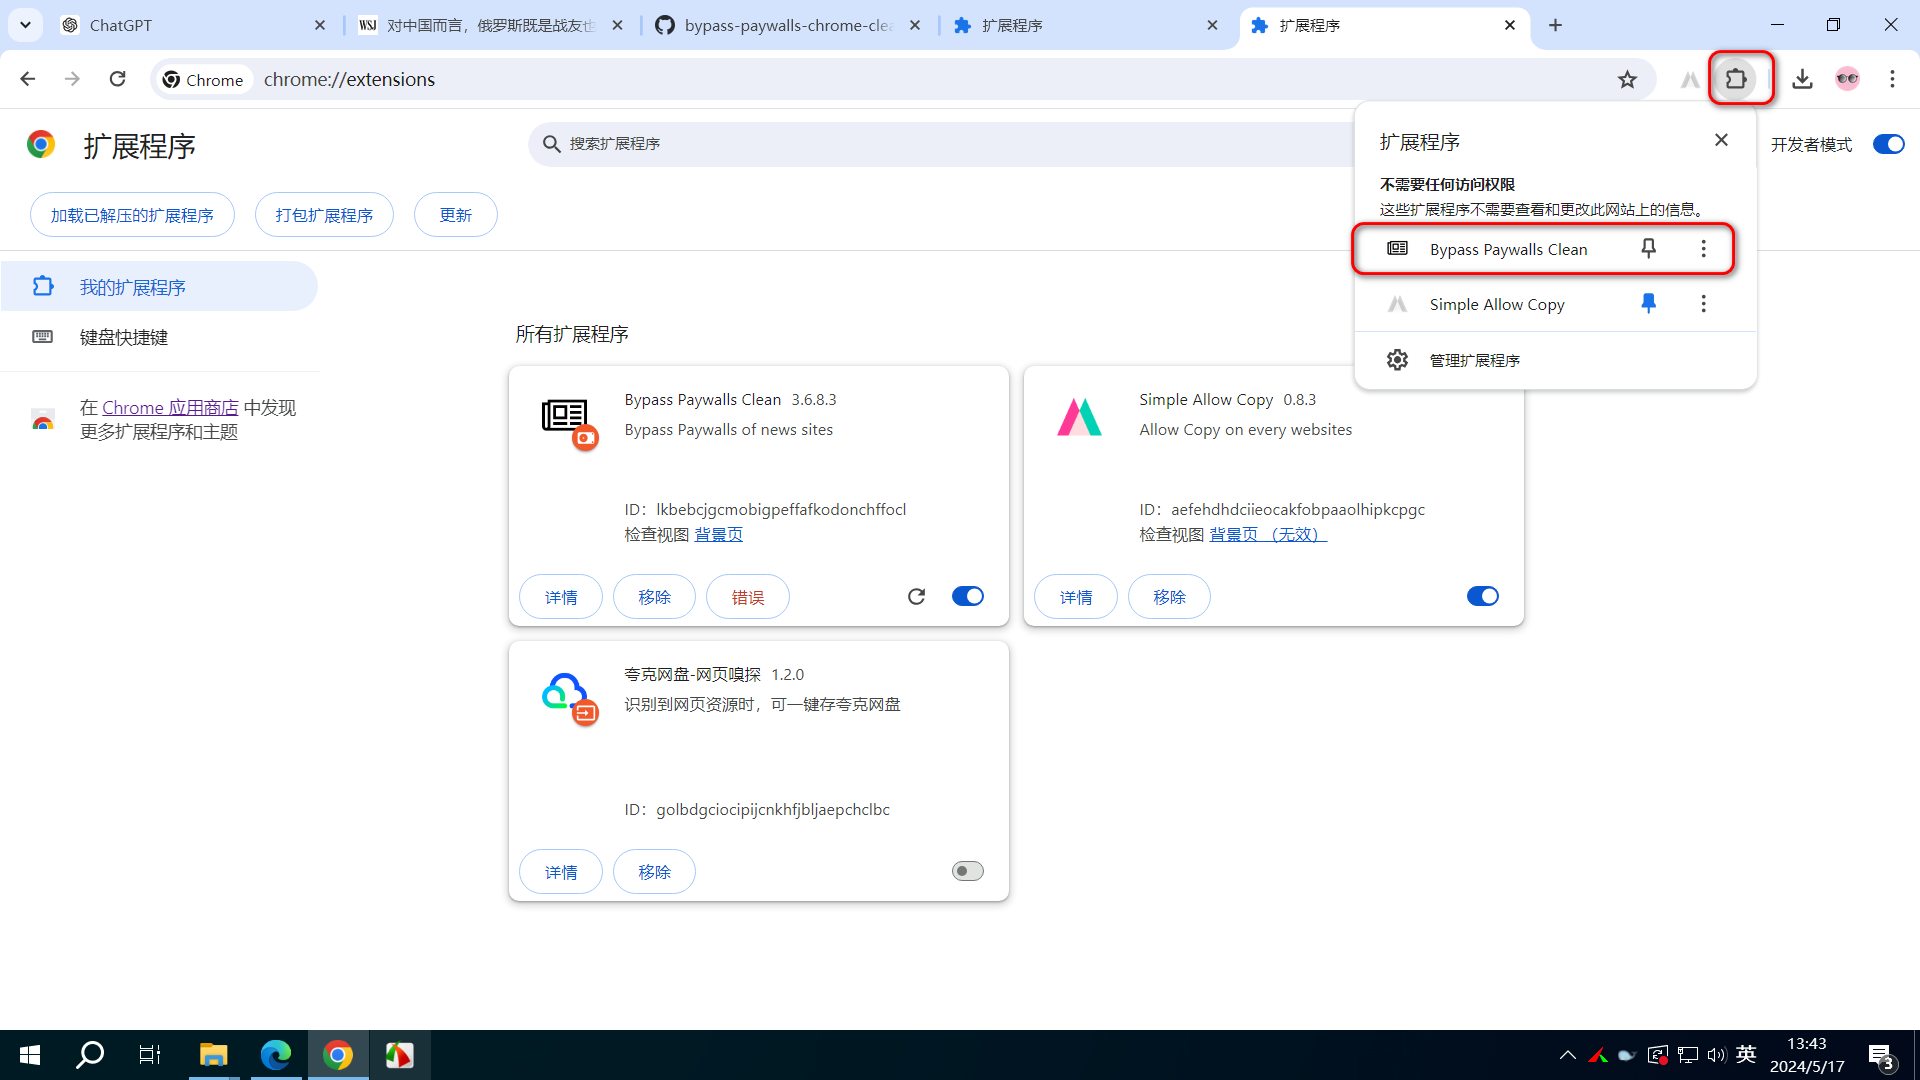This screenshot has height=1080, width=1920.
Task: Select 我的扩展程序 in sidebar
Action: point(159,287)
